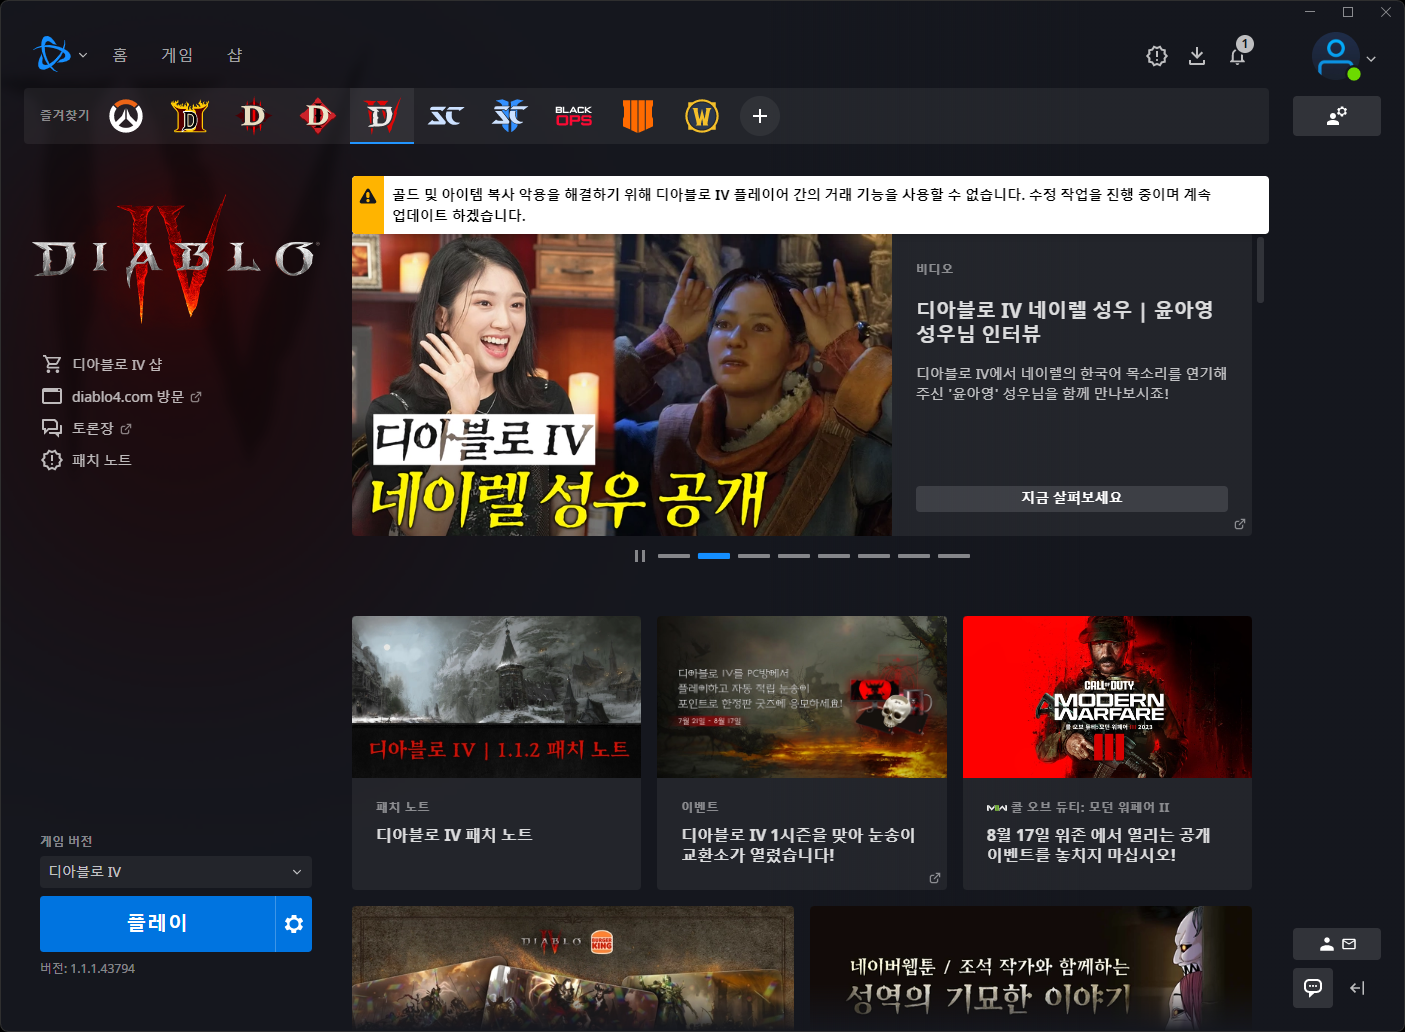Image resolution: width=1405 pixels, height=1032 pixels.
Task: Expand the 게임 버전 디아블로 IV dropdown
Action: 176,872
